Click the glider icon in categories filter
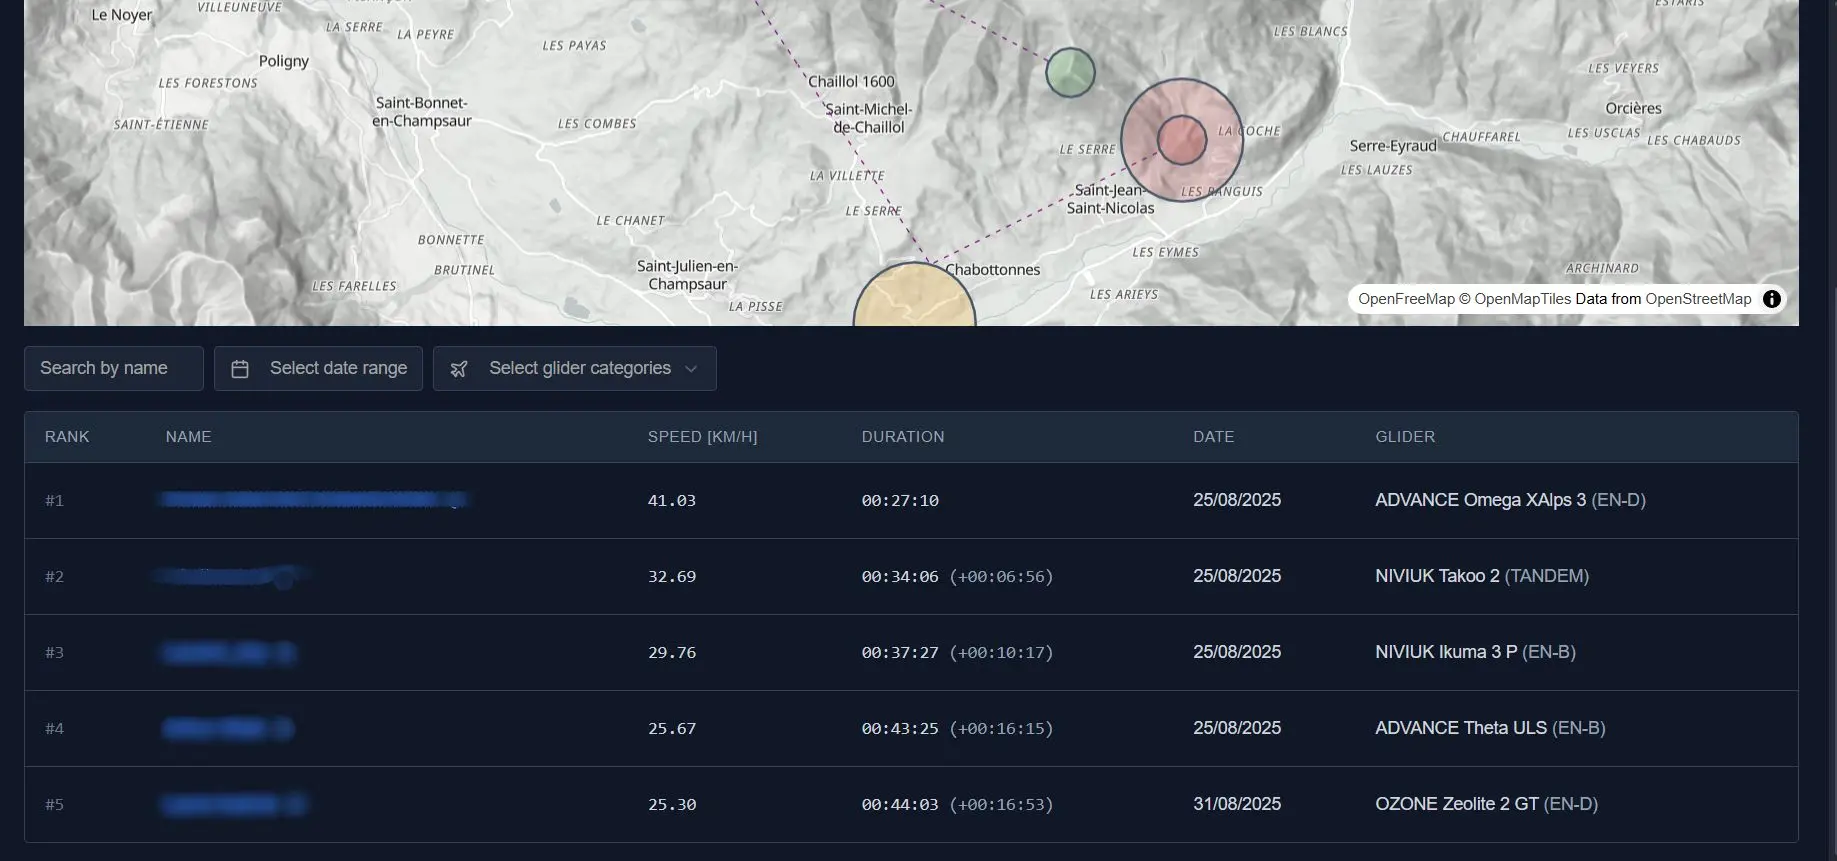 [x=459, y=369]
